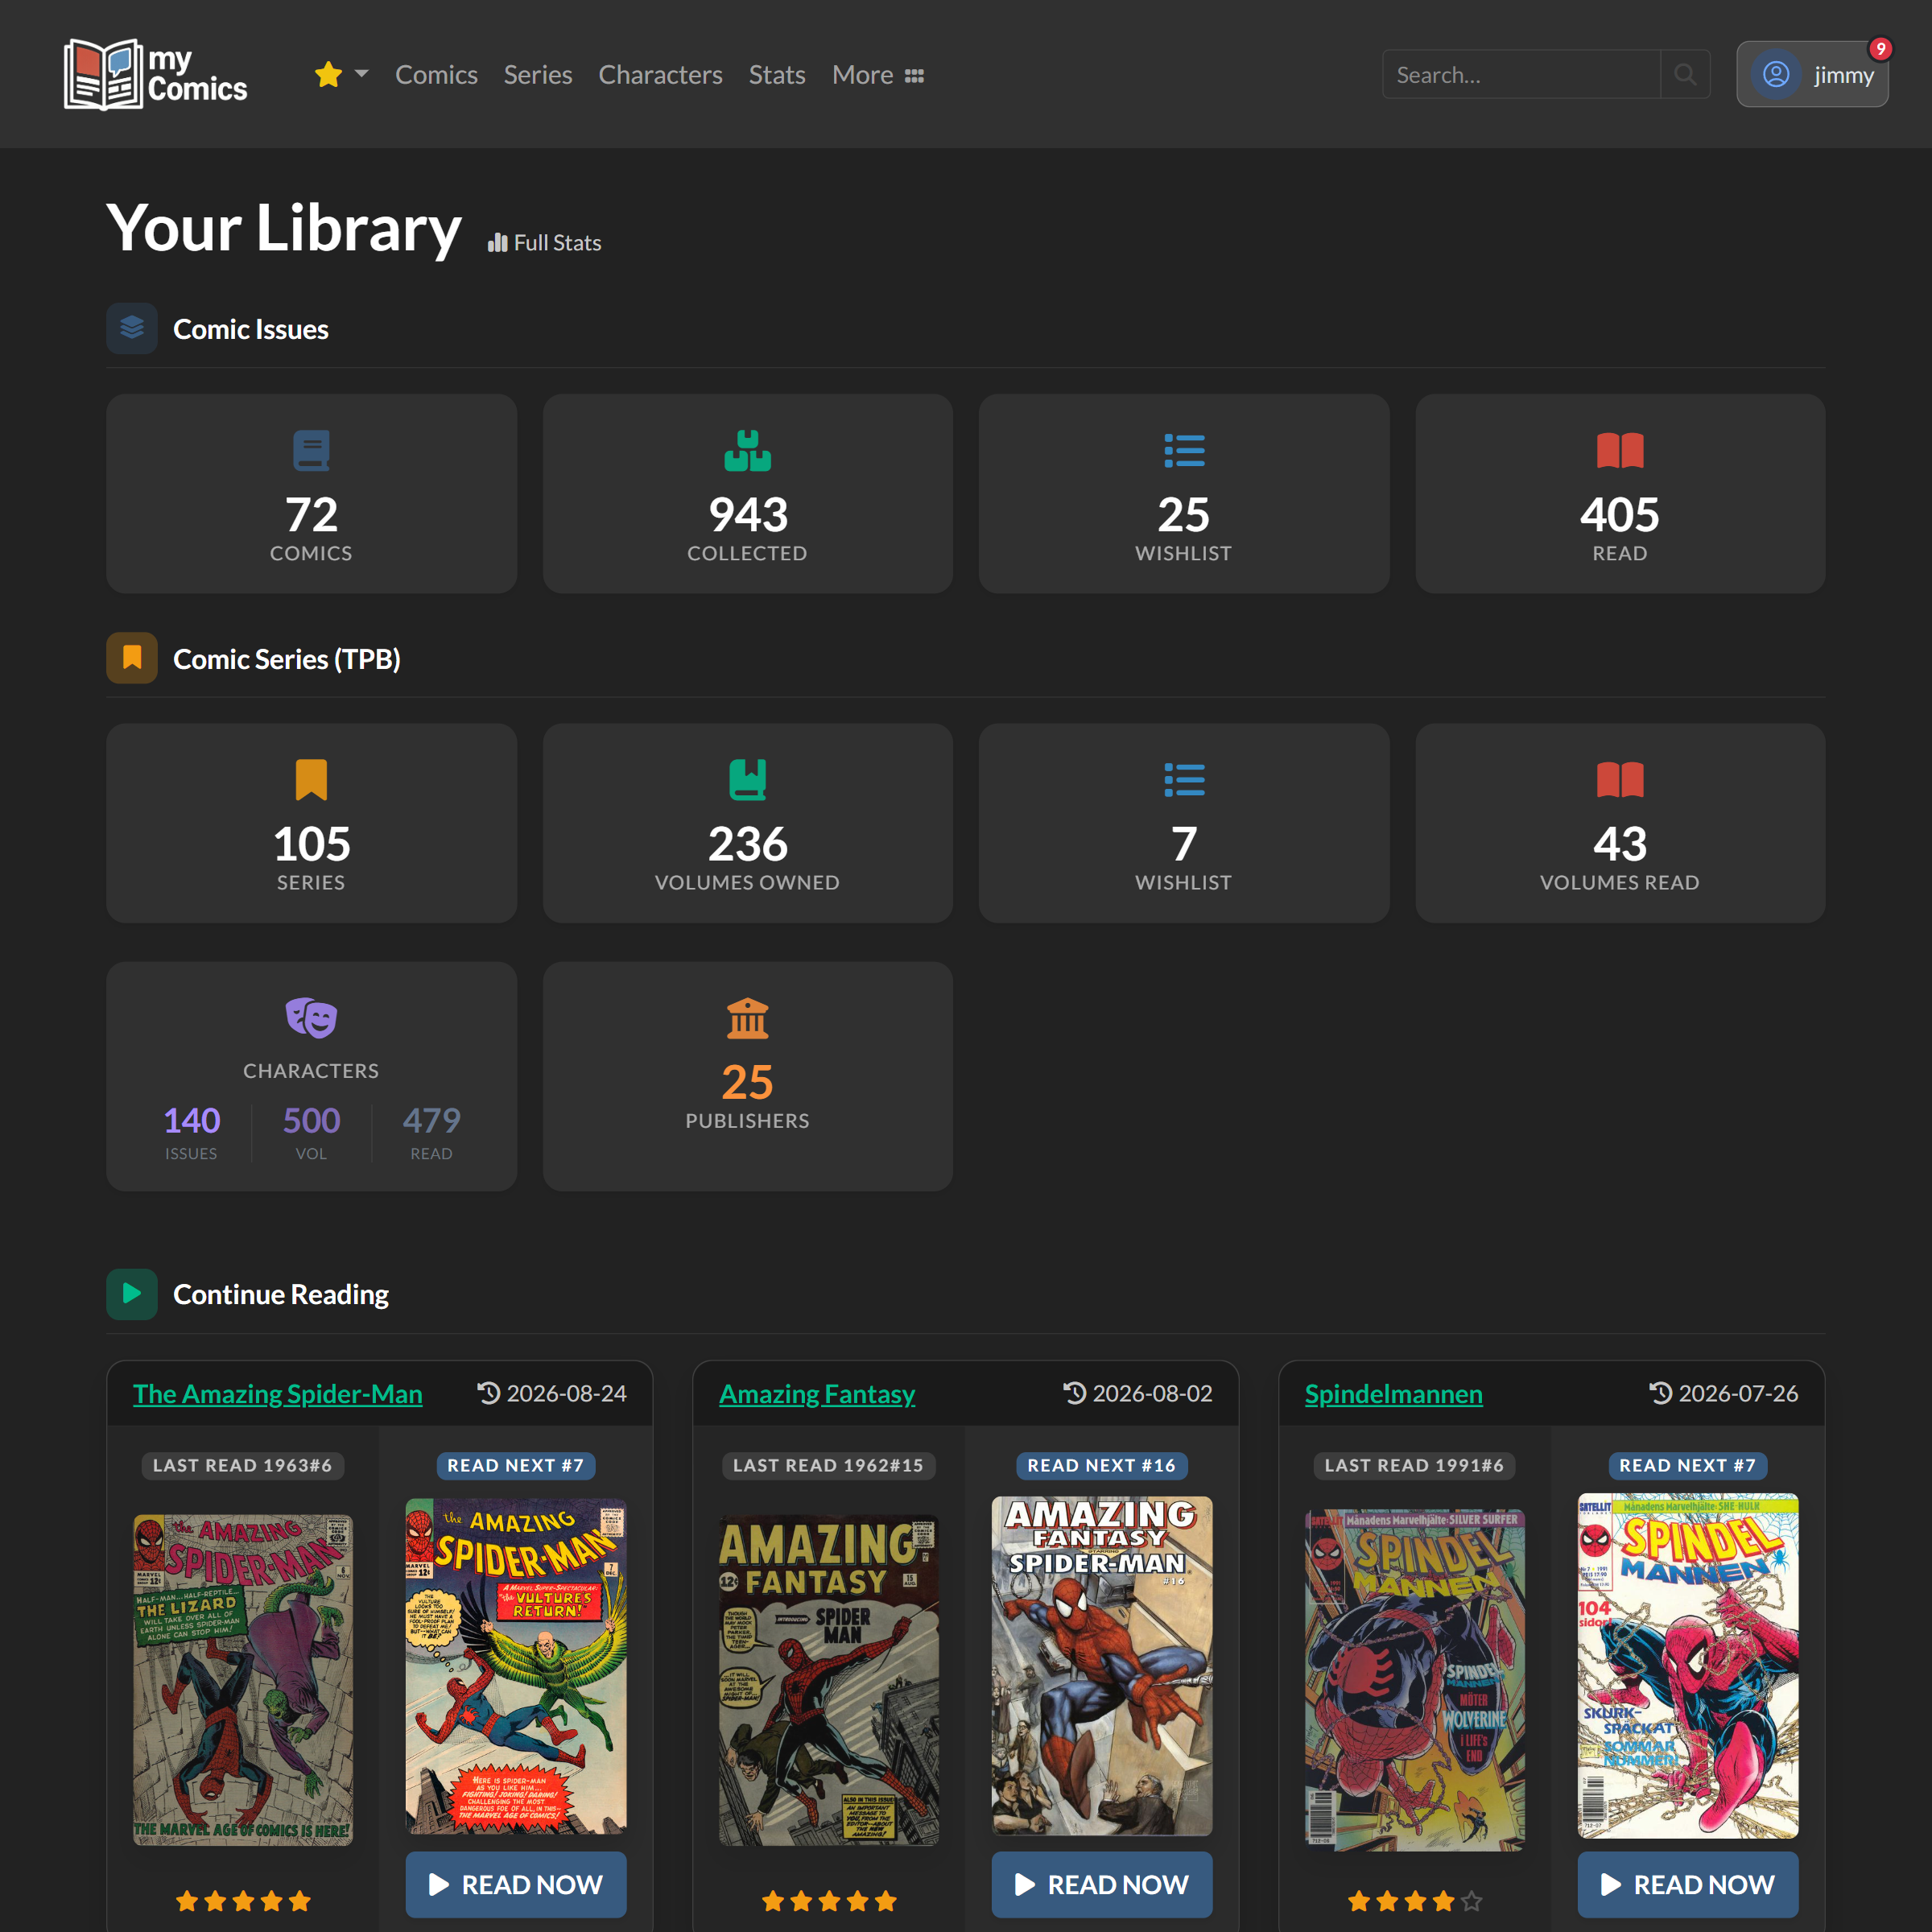
Task: Click the Characters theater masks icon
Action: (311, 1018)
